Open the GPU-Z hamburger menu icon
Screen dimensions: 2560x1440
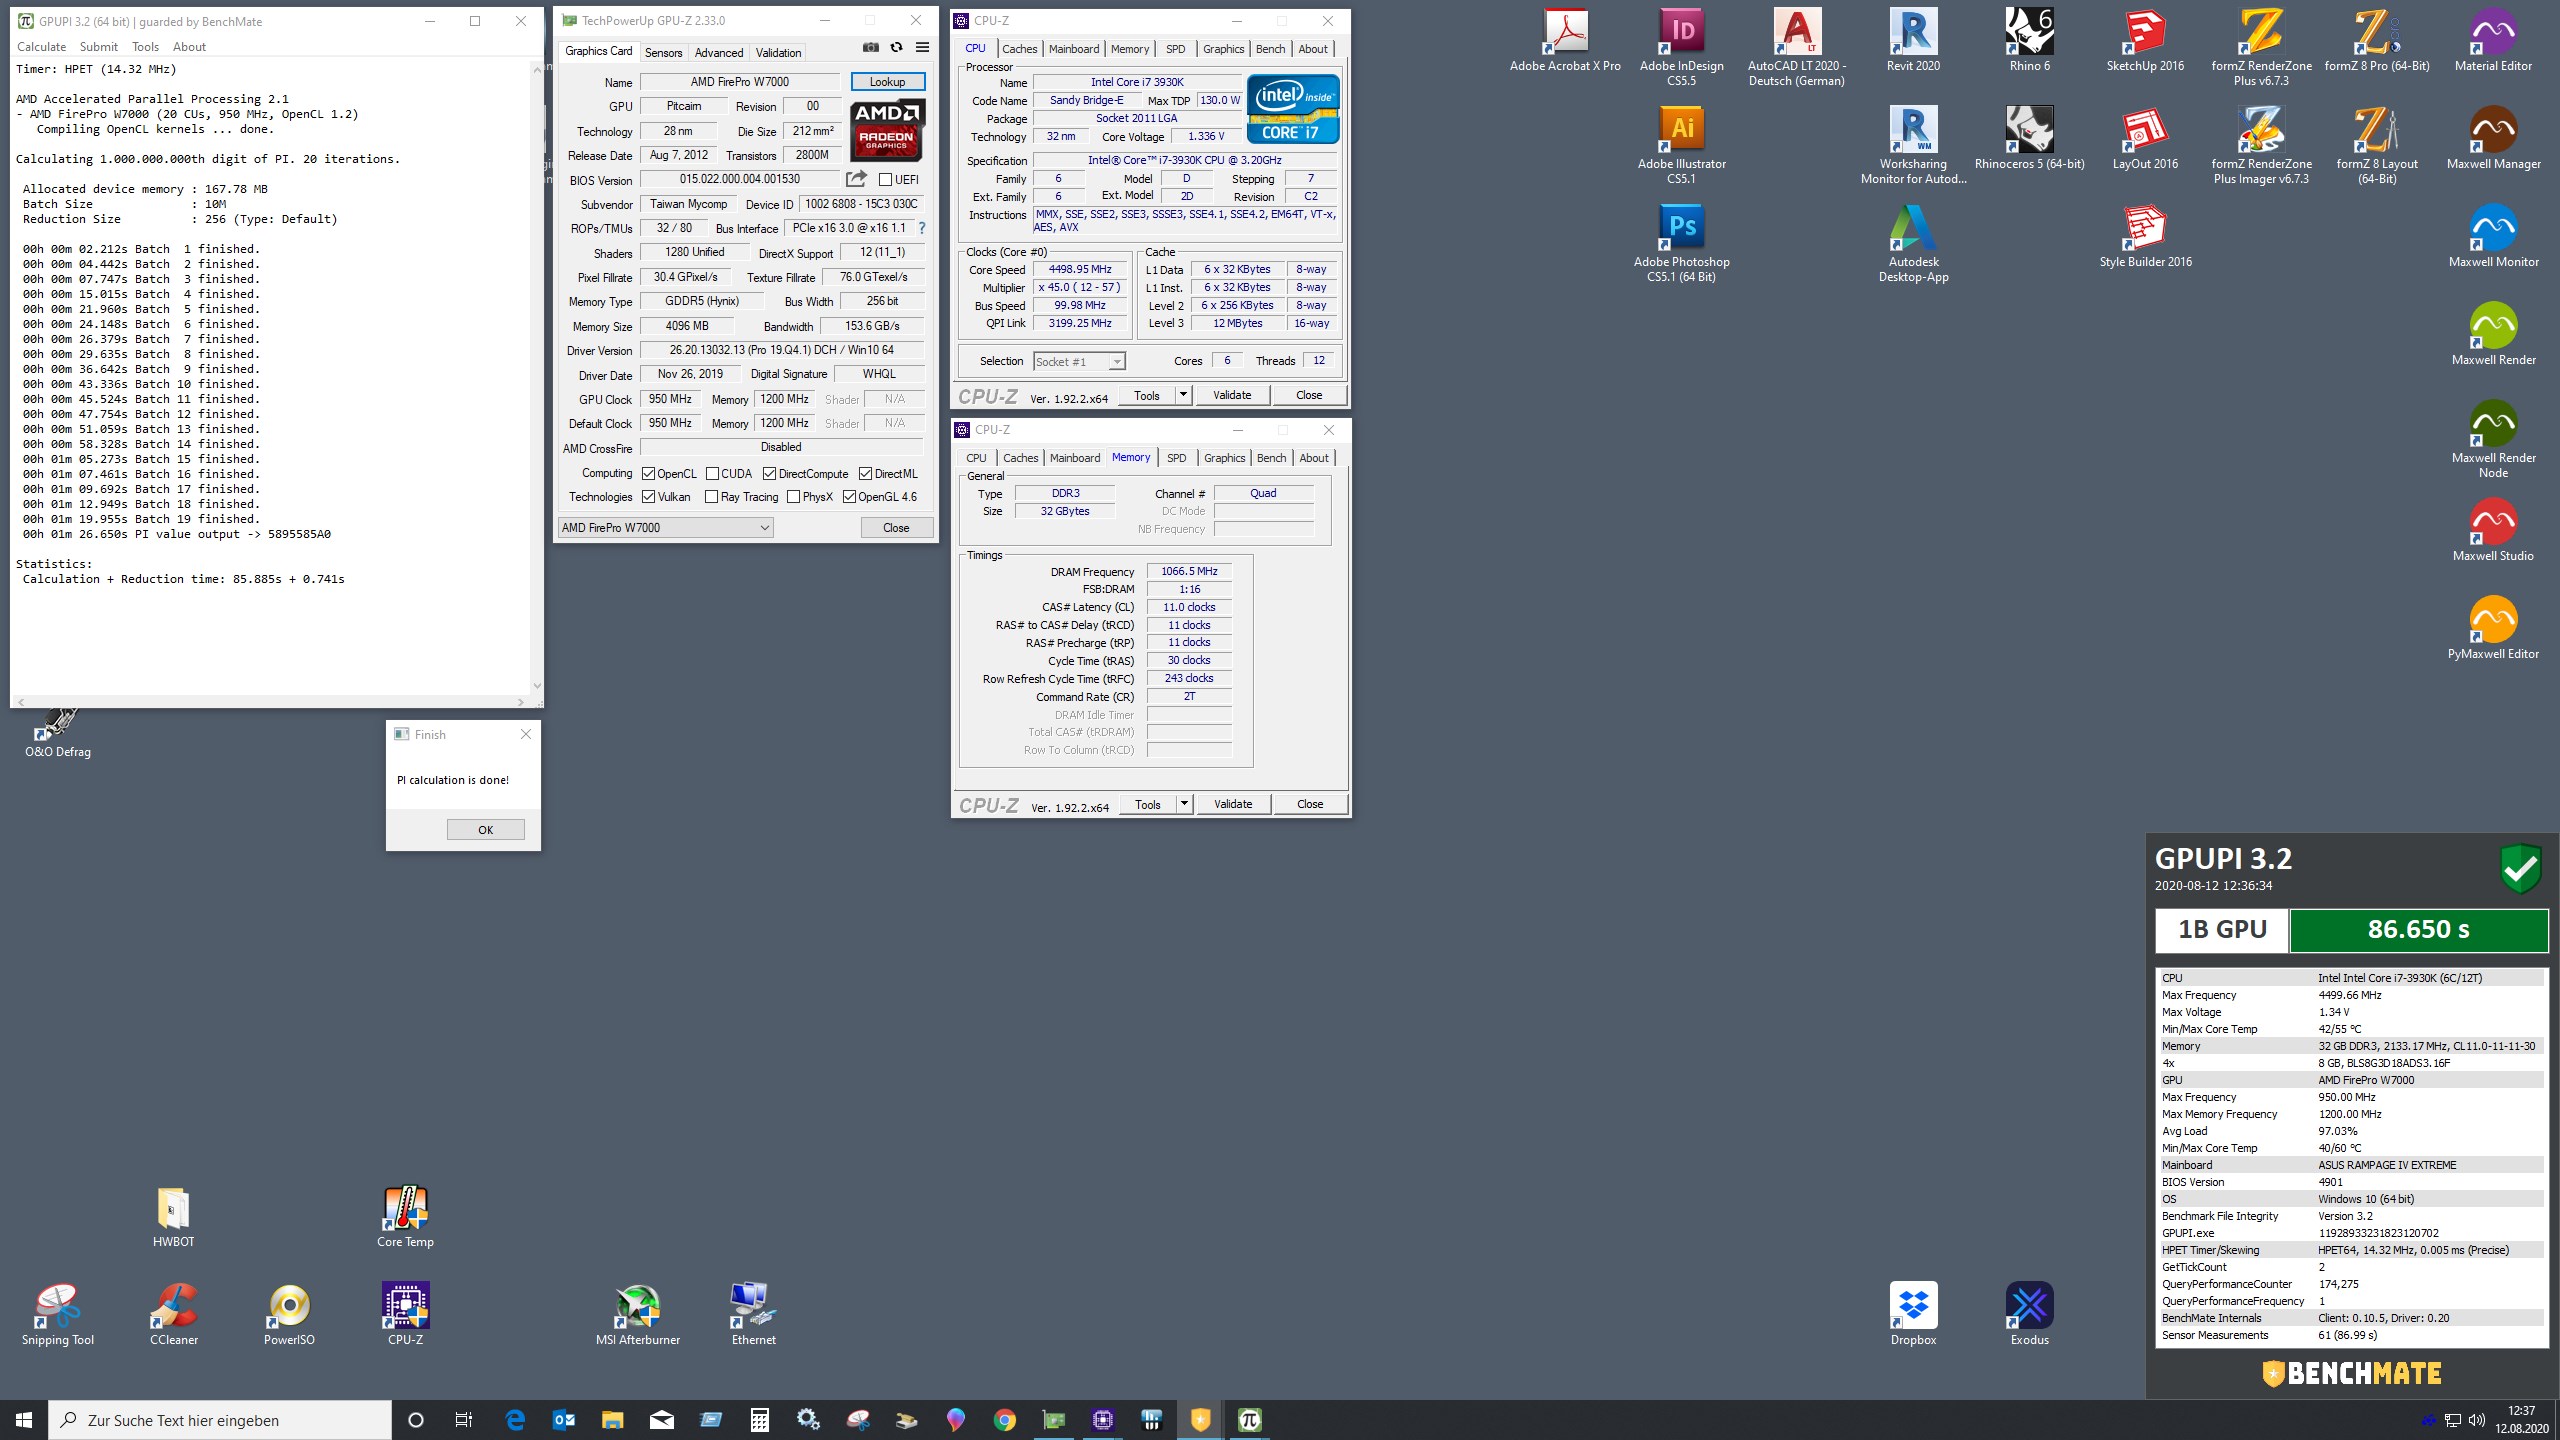tap(922, 47)
